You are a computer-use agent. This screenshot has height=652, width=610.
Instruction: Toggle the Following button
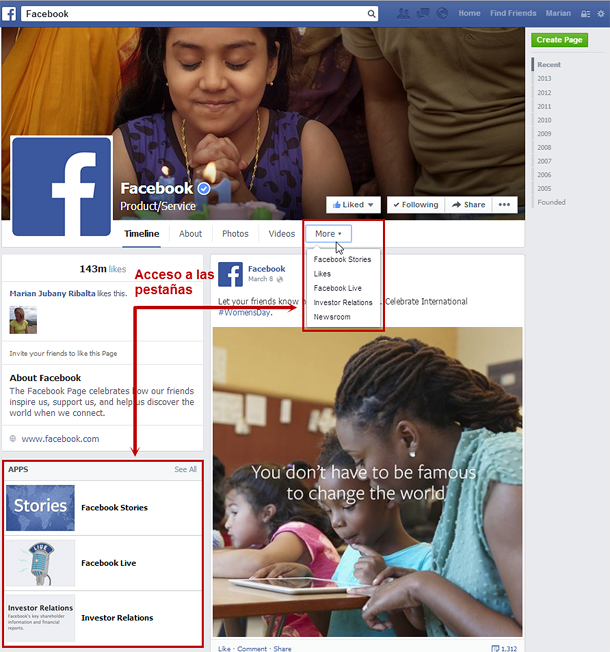pyautogui.click(x=416, y=205)
